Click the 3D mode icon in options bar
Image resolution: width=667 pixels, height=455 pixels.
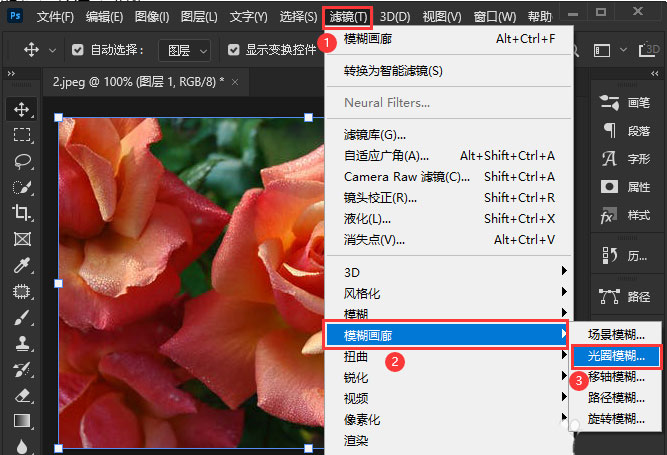coord(650,50)
